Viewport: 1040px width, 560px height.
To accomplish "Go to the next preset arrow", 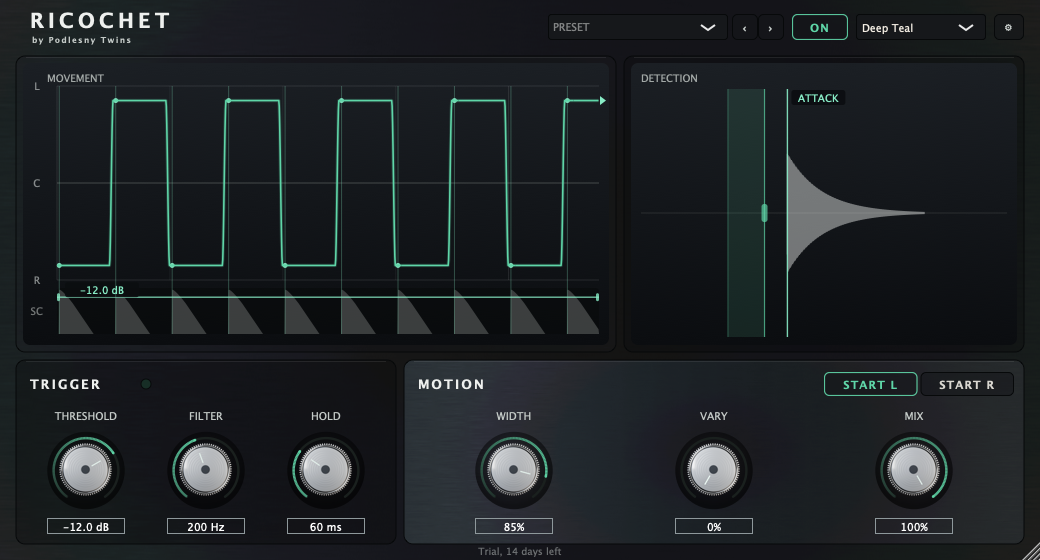I will [x=770, y=28].
